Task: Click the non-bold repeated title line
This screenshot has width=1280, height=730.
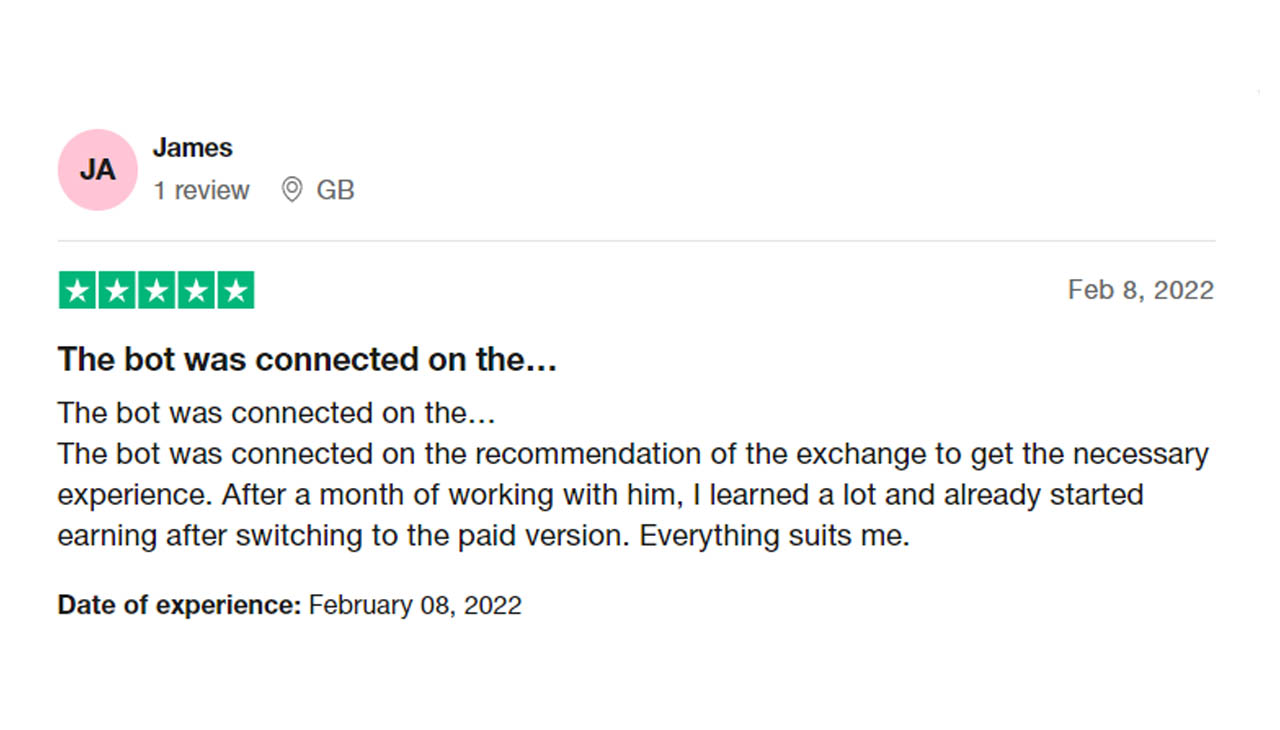Action: (276, 412)
